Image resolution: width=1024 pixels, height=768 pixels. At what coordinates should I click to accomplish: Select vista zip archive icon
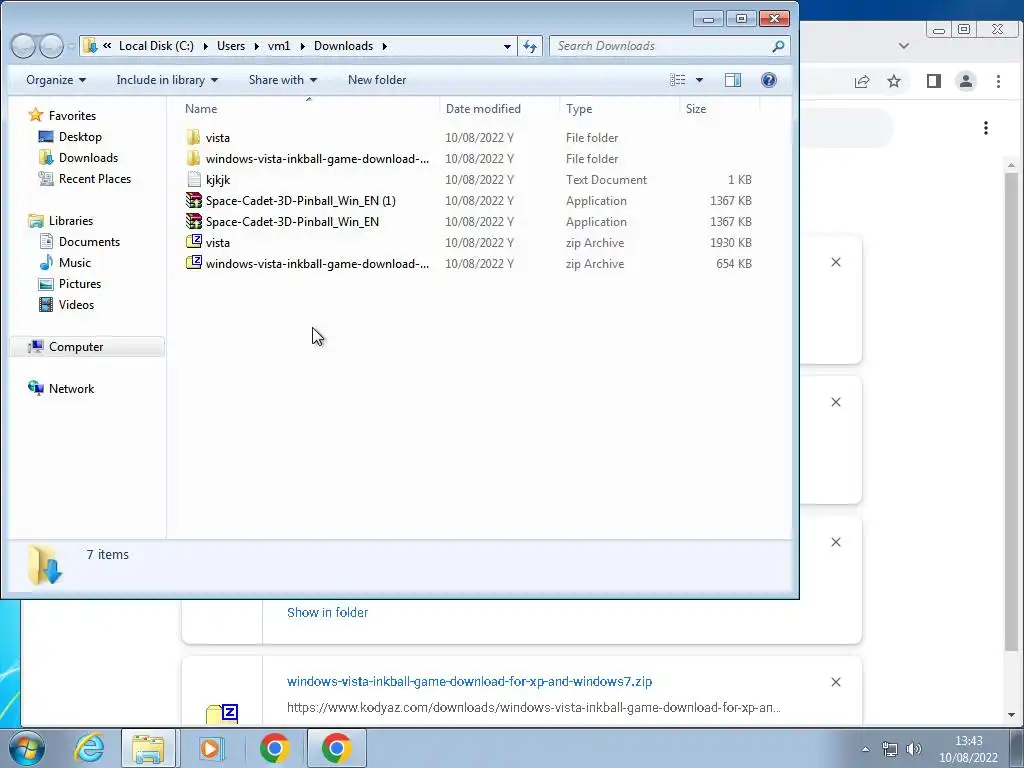[193, 242]
